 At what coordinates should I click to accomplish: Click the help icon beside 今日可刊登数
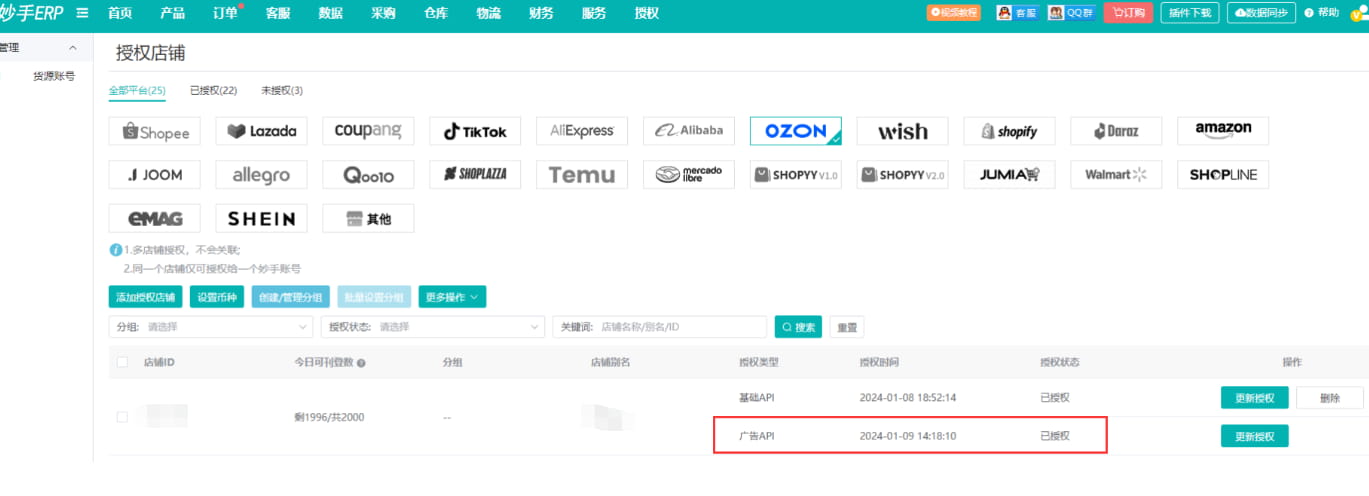[361, 363]
